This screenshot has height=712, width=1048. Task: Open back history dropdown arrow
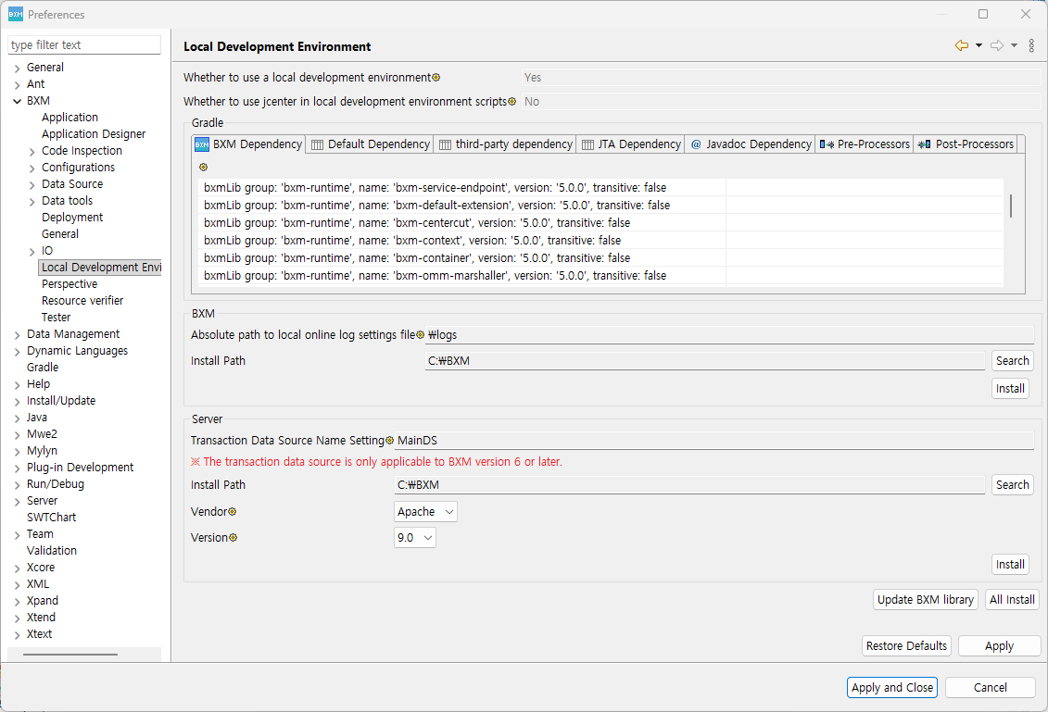coord(978,46)
